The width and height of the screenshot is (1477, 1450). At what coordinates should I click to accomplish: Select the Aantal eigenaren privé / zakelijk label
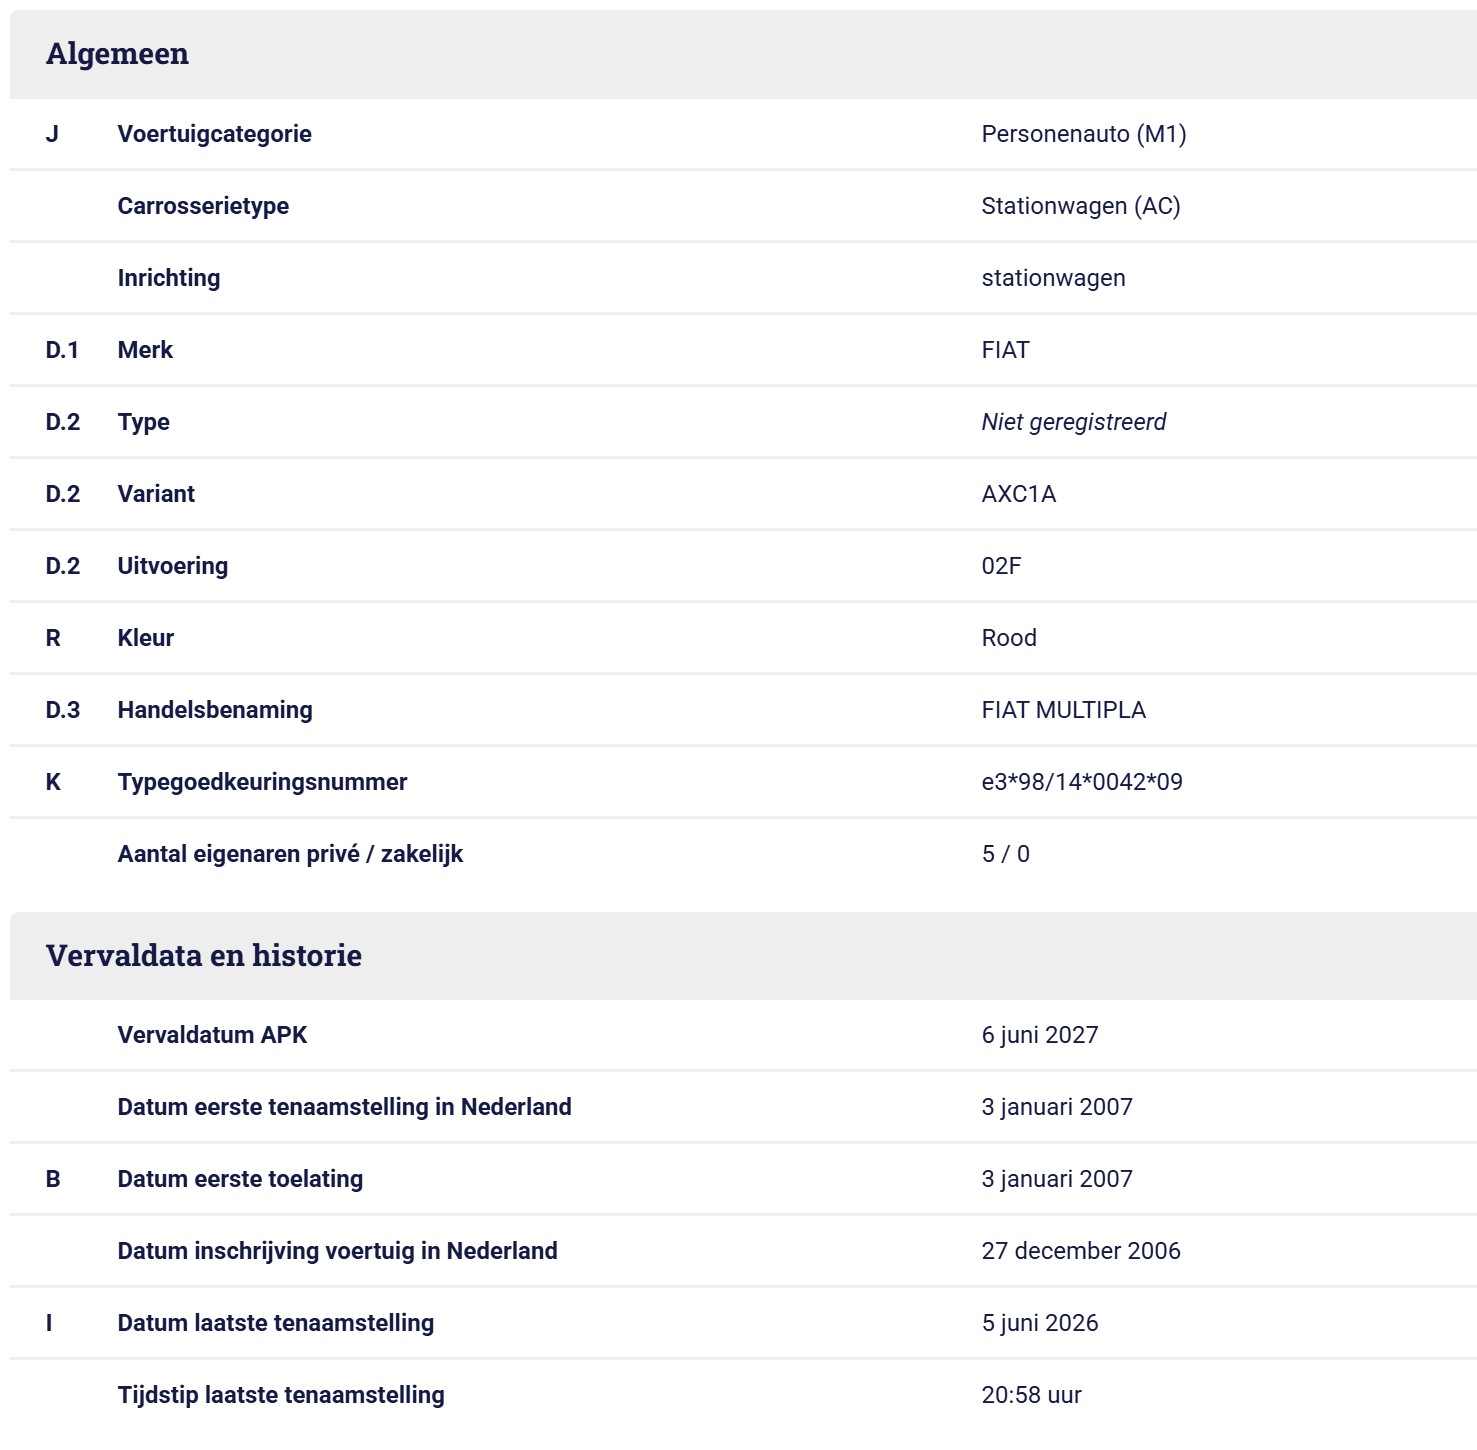[290, 854]
